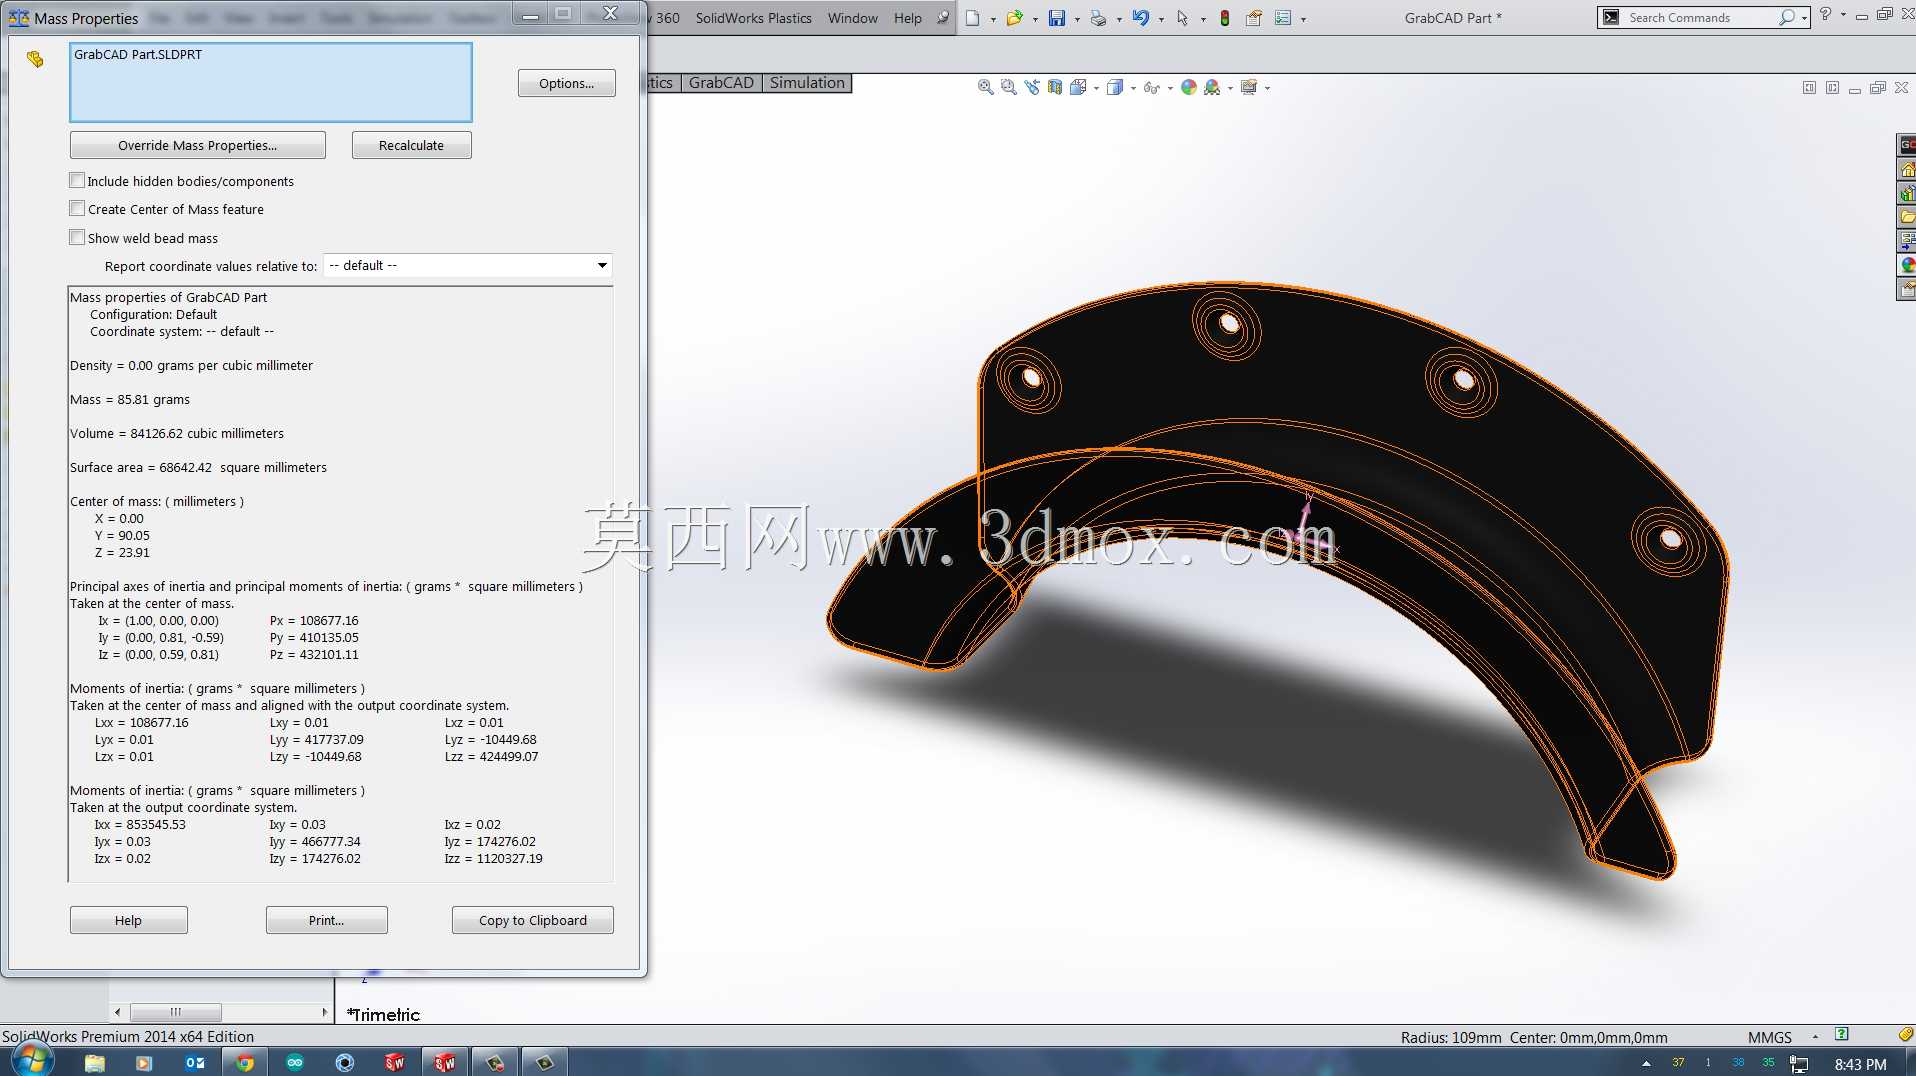Click the Edit Appearance color ball icon
This screenshot has width=1916, height=1076.
click(x=1189, y=88)
